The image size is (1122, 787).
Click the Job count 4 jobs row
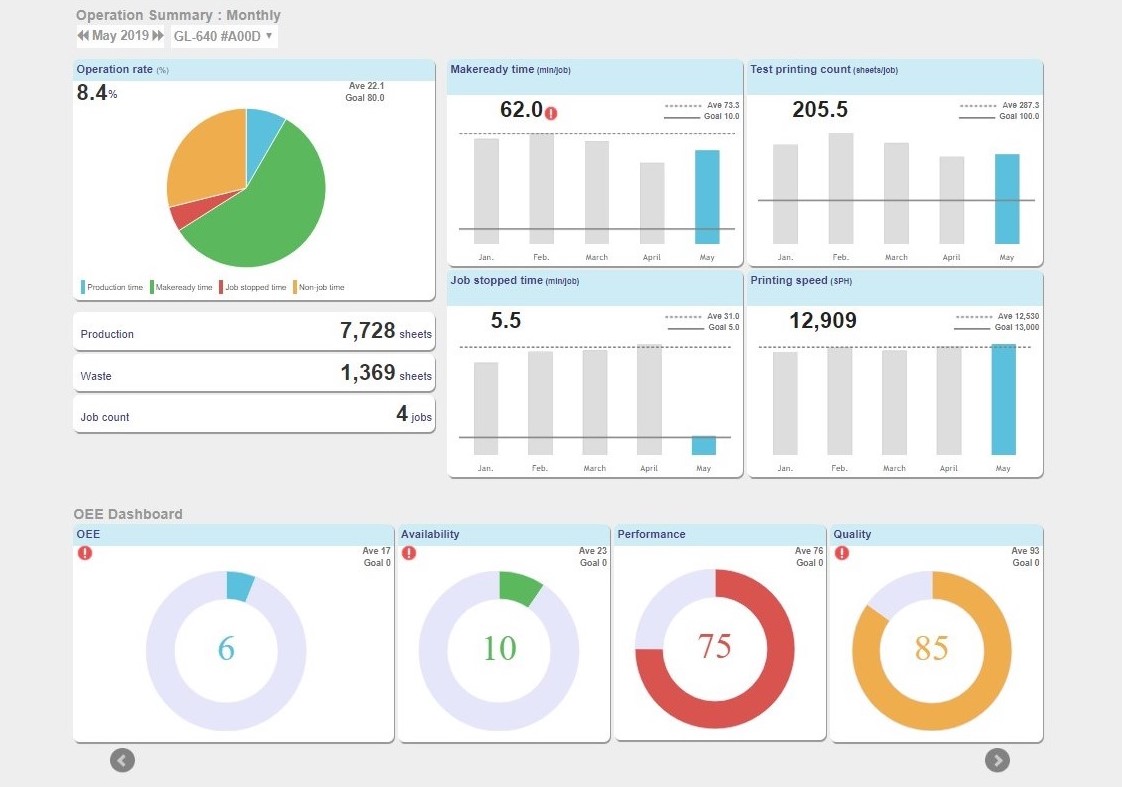point(254,414)
